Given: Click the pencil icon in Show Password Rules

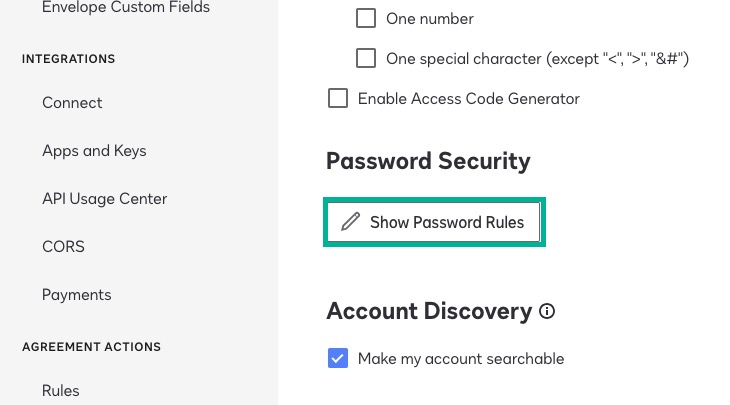Looking at the screenshot, I should [x=351, y=222].
